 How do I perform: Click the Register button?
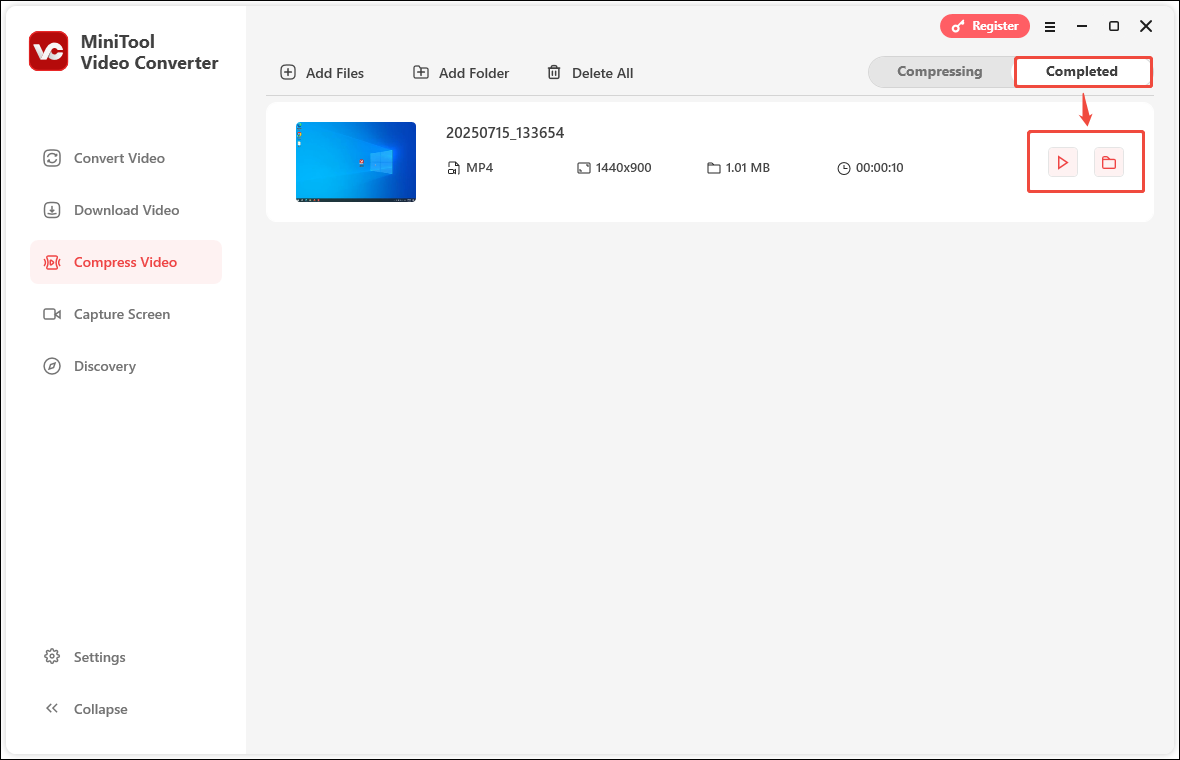click(985, 26)
